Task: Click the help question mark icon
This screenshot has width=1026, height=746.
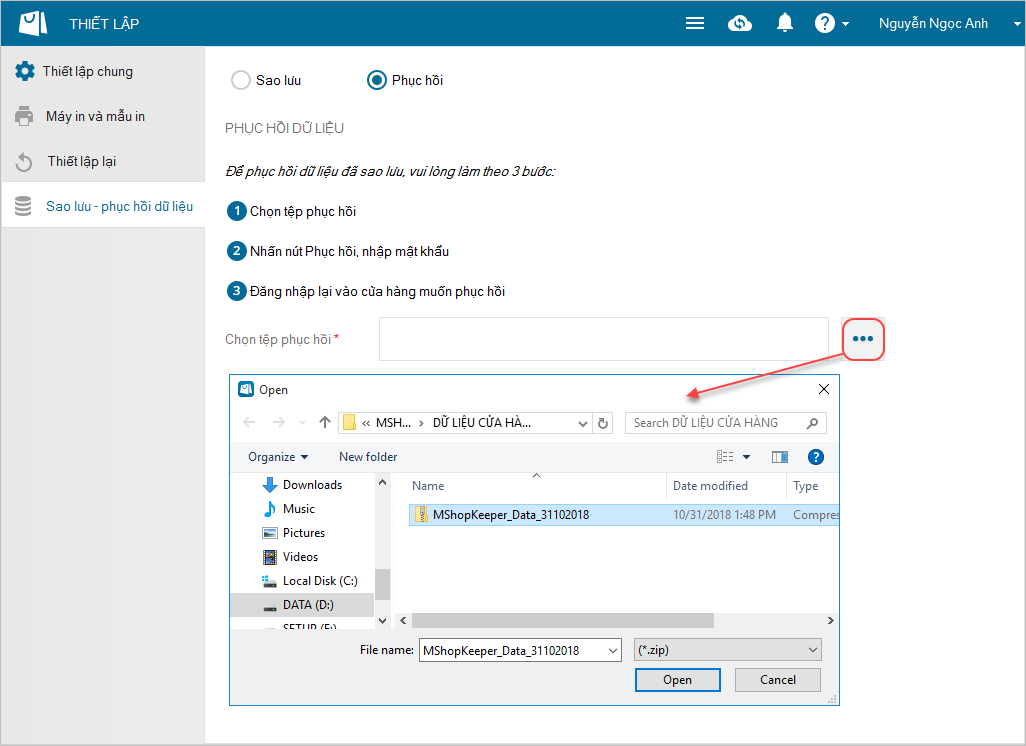Action: pyautogui.click(x=825, y=23)
